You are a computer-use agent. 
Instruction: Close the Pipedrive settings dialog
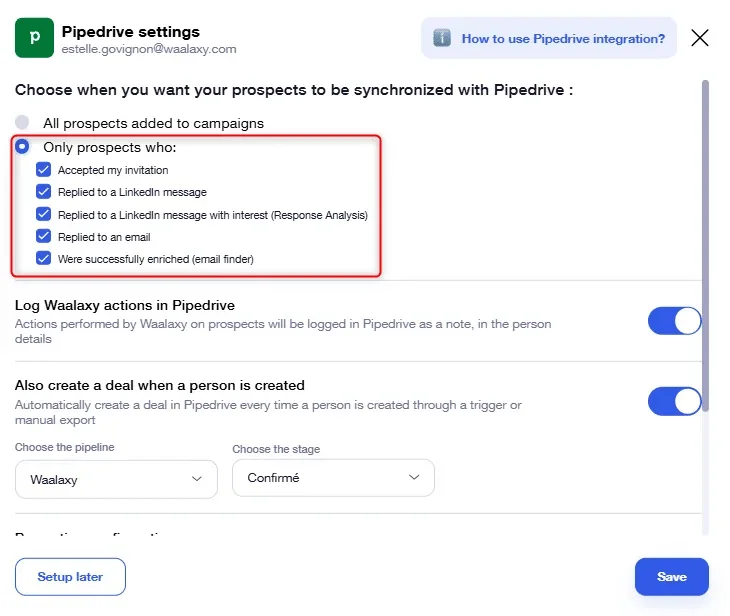[700, 38]
